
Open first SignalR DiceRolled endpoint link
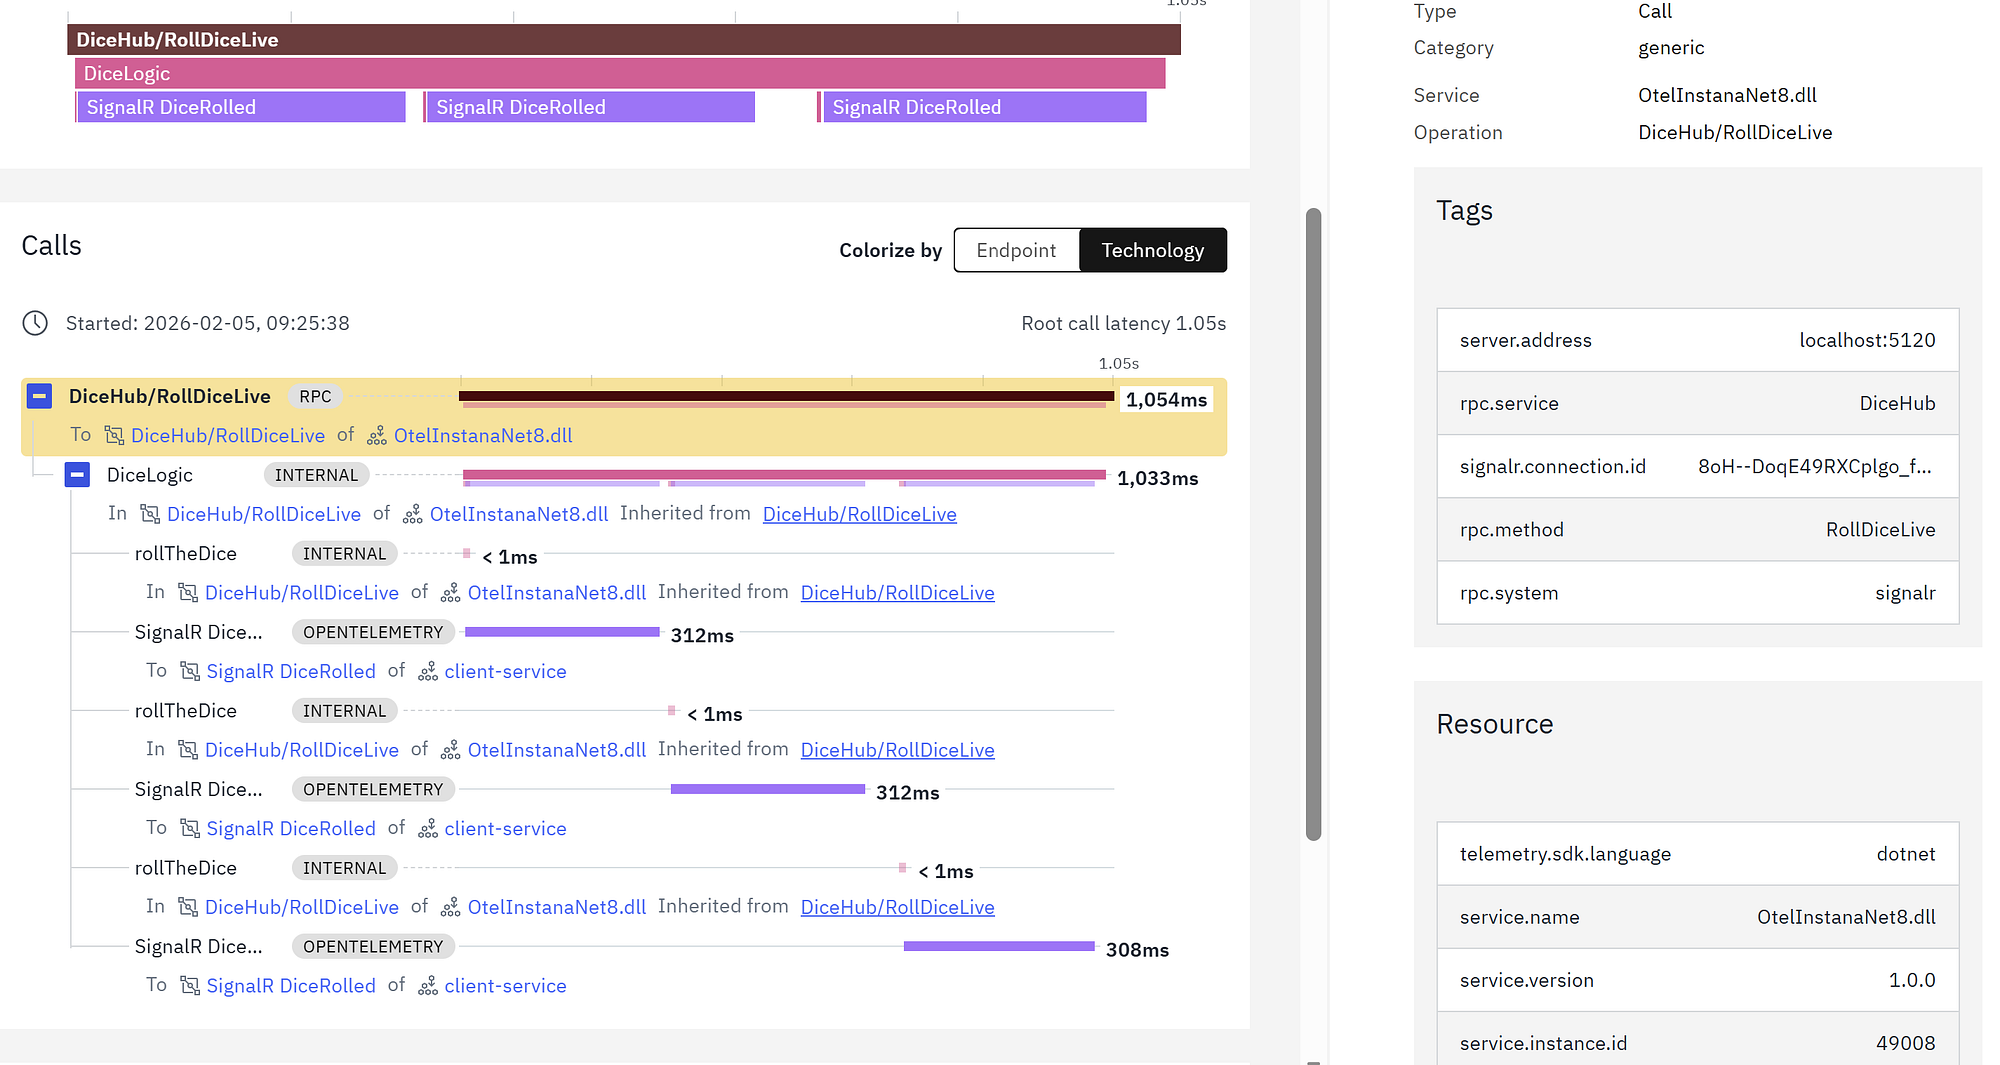pyautogui.click(x=291, y=672)
